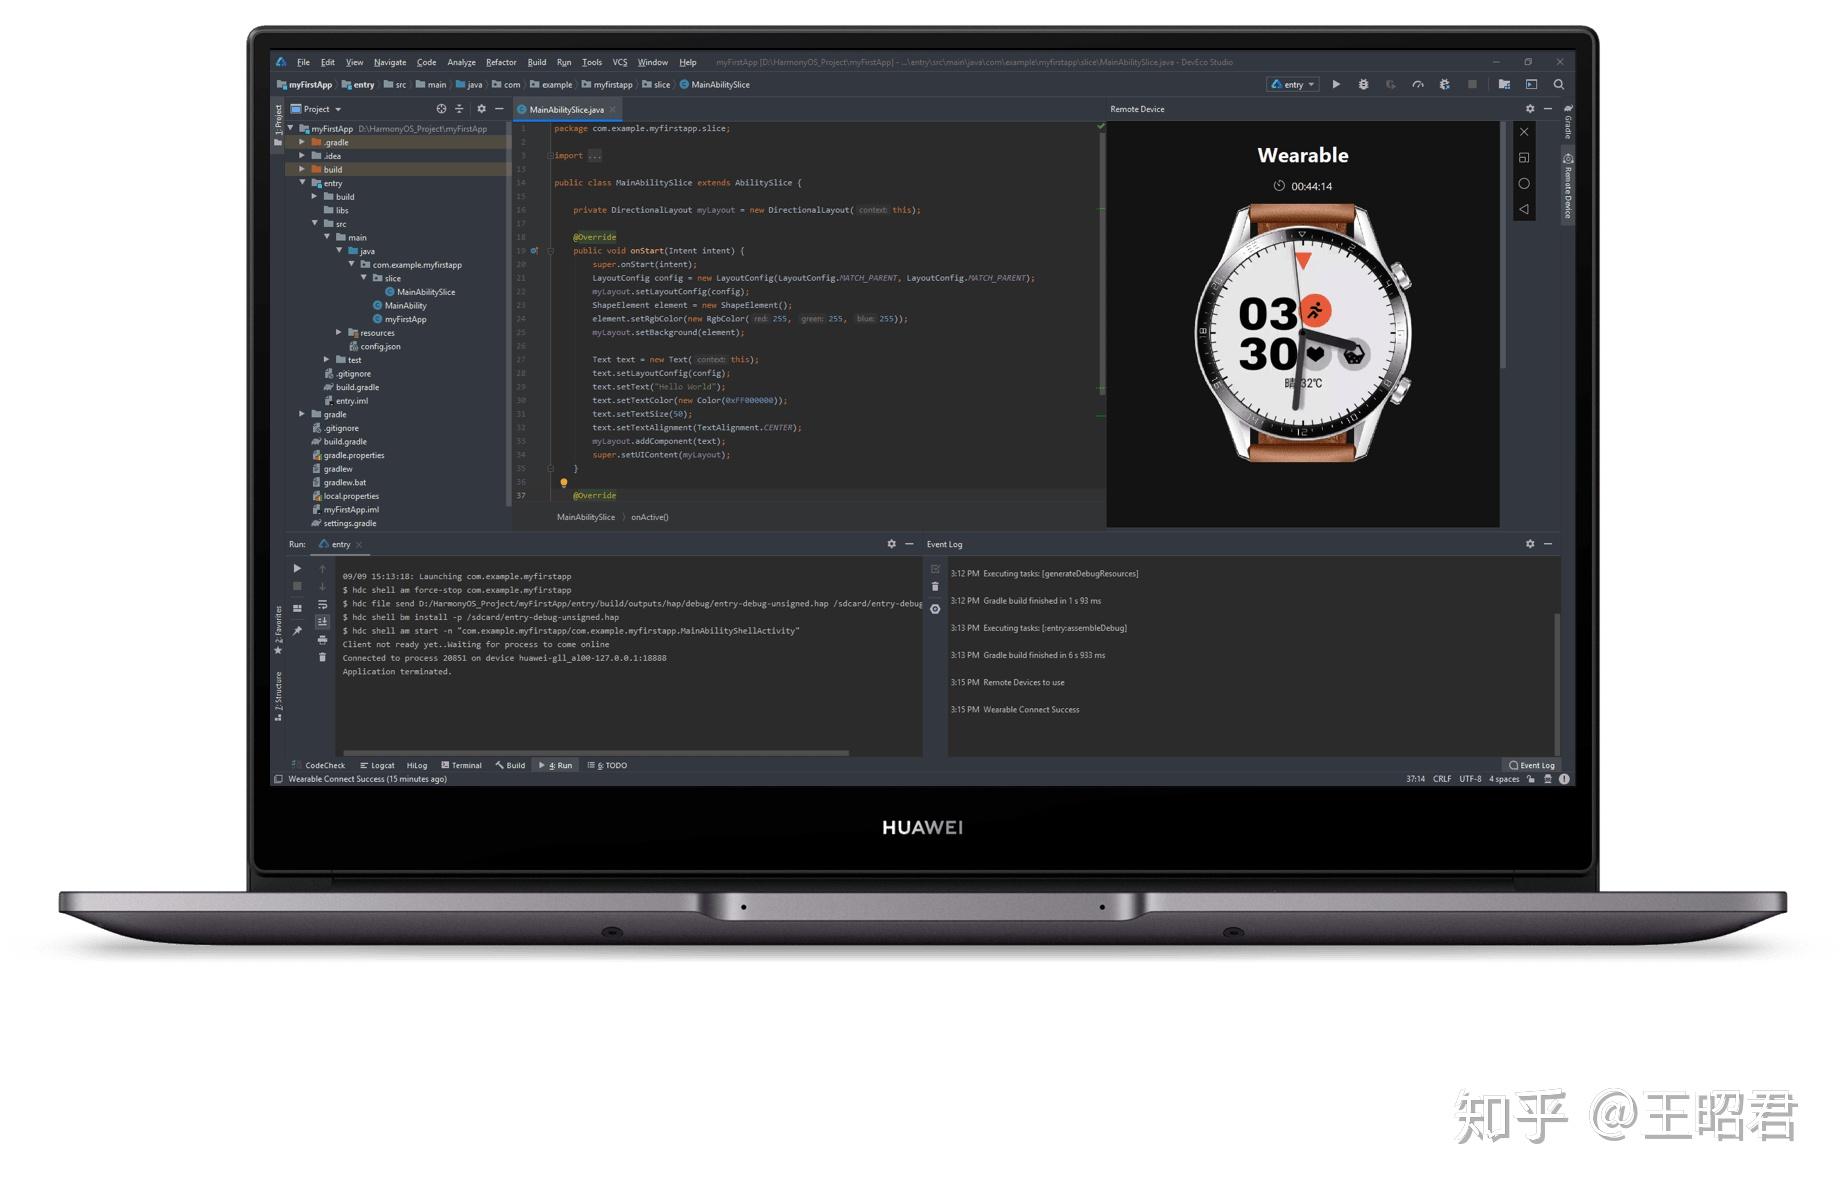
Task: Pin the Run tab with the pin icon
Action: (297, 630)
